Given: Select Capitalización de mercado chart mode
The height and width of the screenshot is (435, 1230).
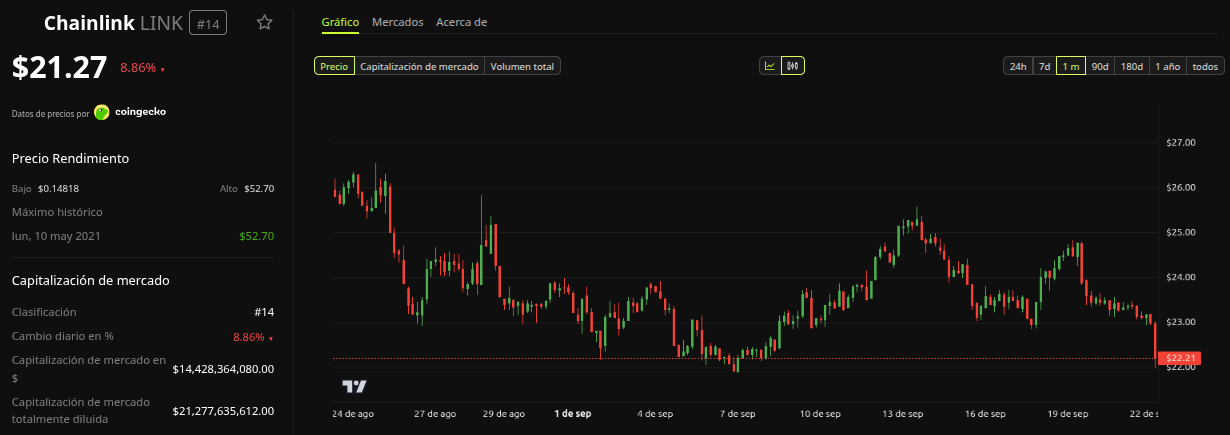Looking at the screenshot, I should pos(419,66).
